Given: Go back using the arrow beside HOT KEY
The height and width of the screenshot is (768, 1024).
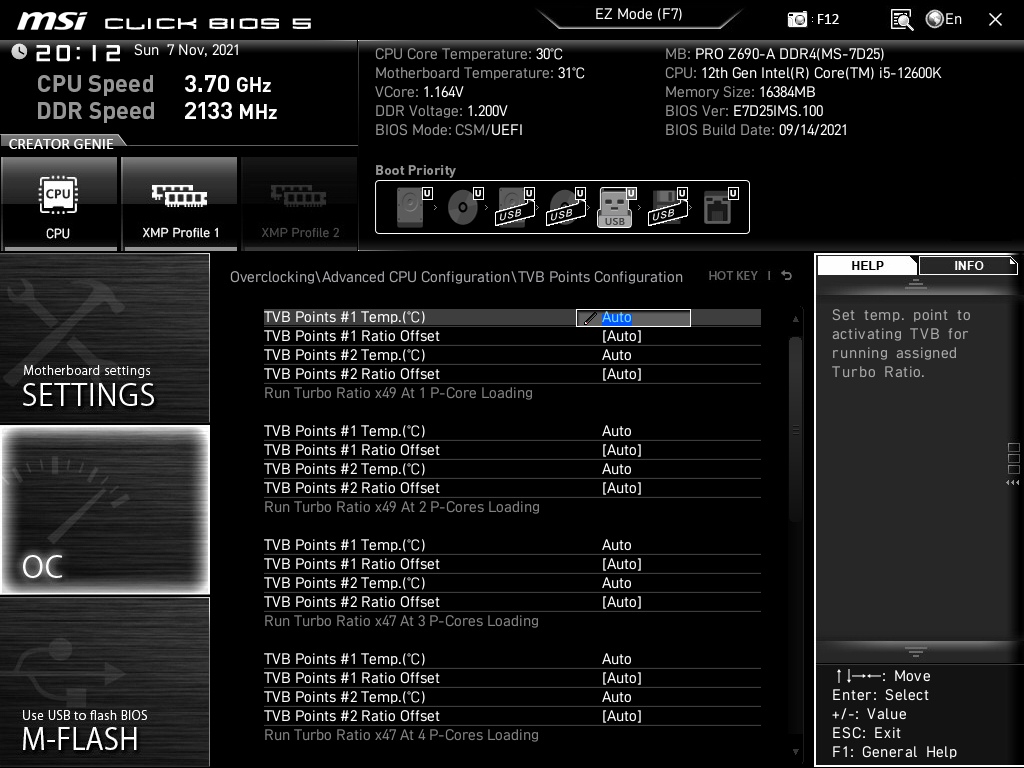Looking at the screenshot, I should tap(787, 276).
